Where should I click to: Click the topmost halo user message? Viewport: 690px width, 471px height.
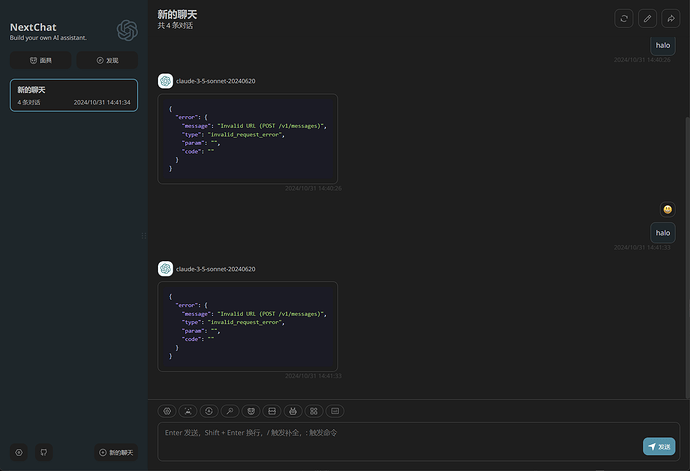663,45
